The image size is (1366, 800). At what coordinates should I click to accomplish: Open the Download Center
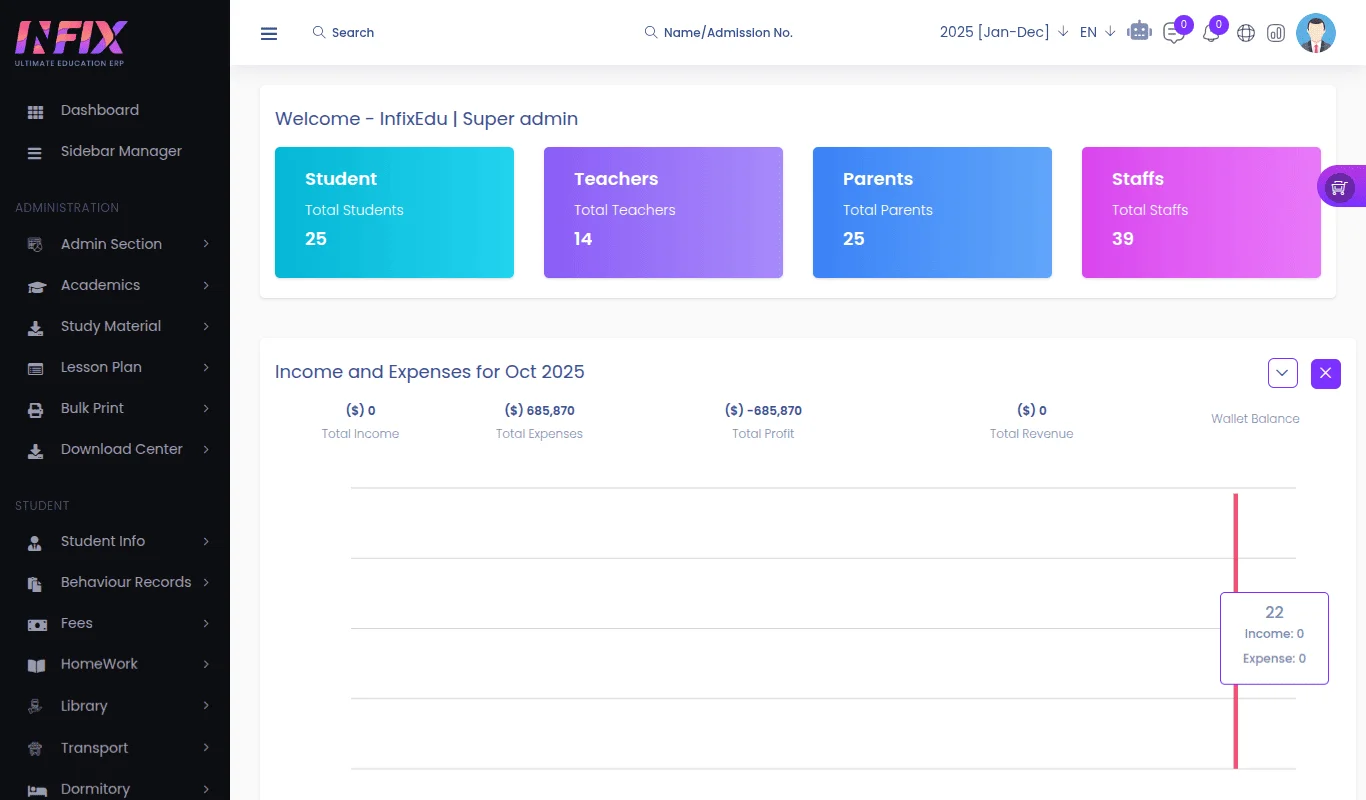pyautogui.click(x=122, y=449)
